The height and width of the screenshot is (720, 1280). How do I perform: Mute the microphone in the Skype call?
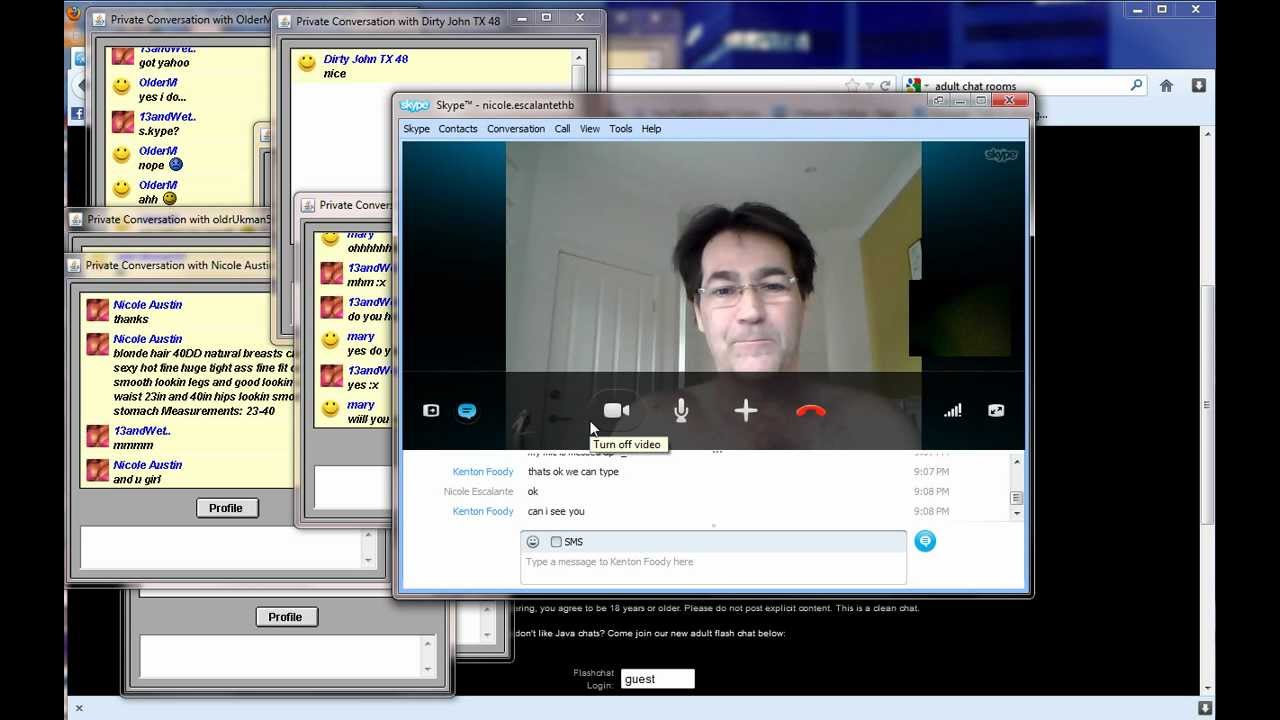[681, 411]
